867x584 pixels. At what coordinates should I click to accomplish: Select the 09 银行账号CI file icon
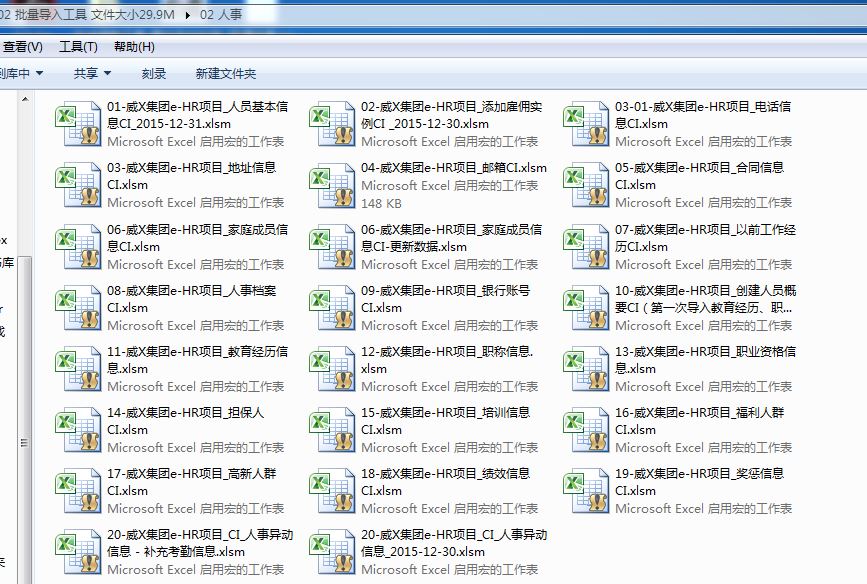click(x=332, y=307)
